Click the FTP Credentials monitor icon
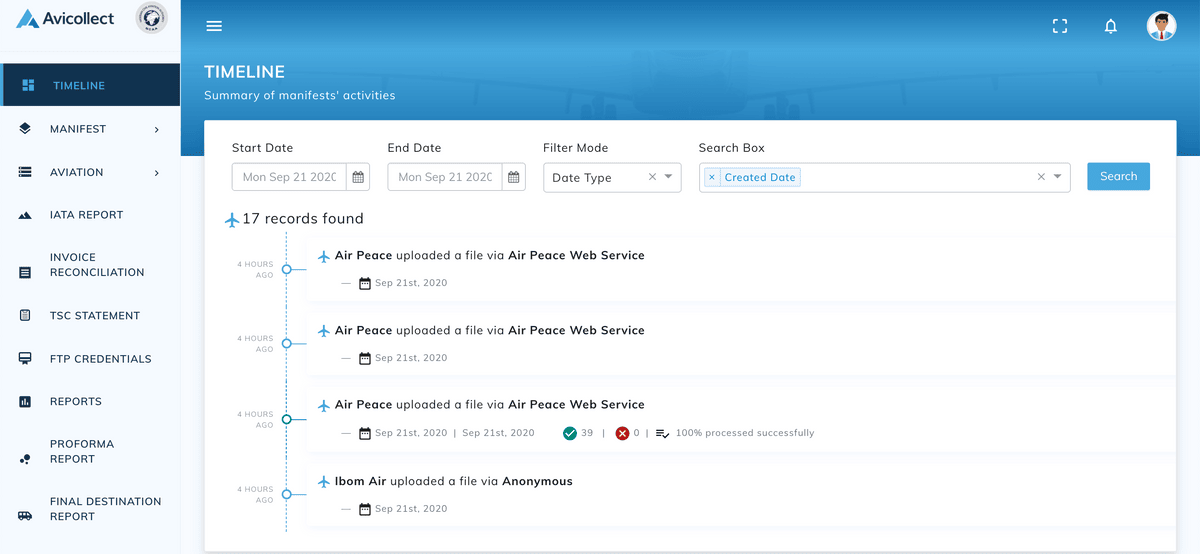This screenshot has height=554, width=1200. 25,358
